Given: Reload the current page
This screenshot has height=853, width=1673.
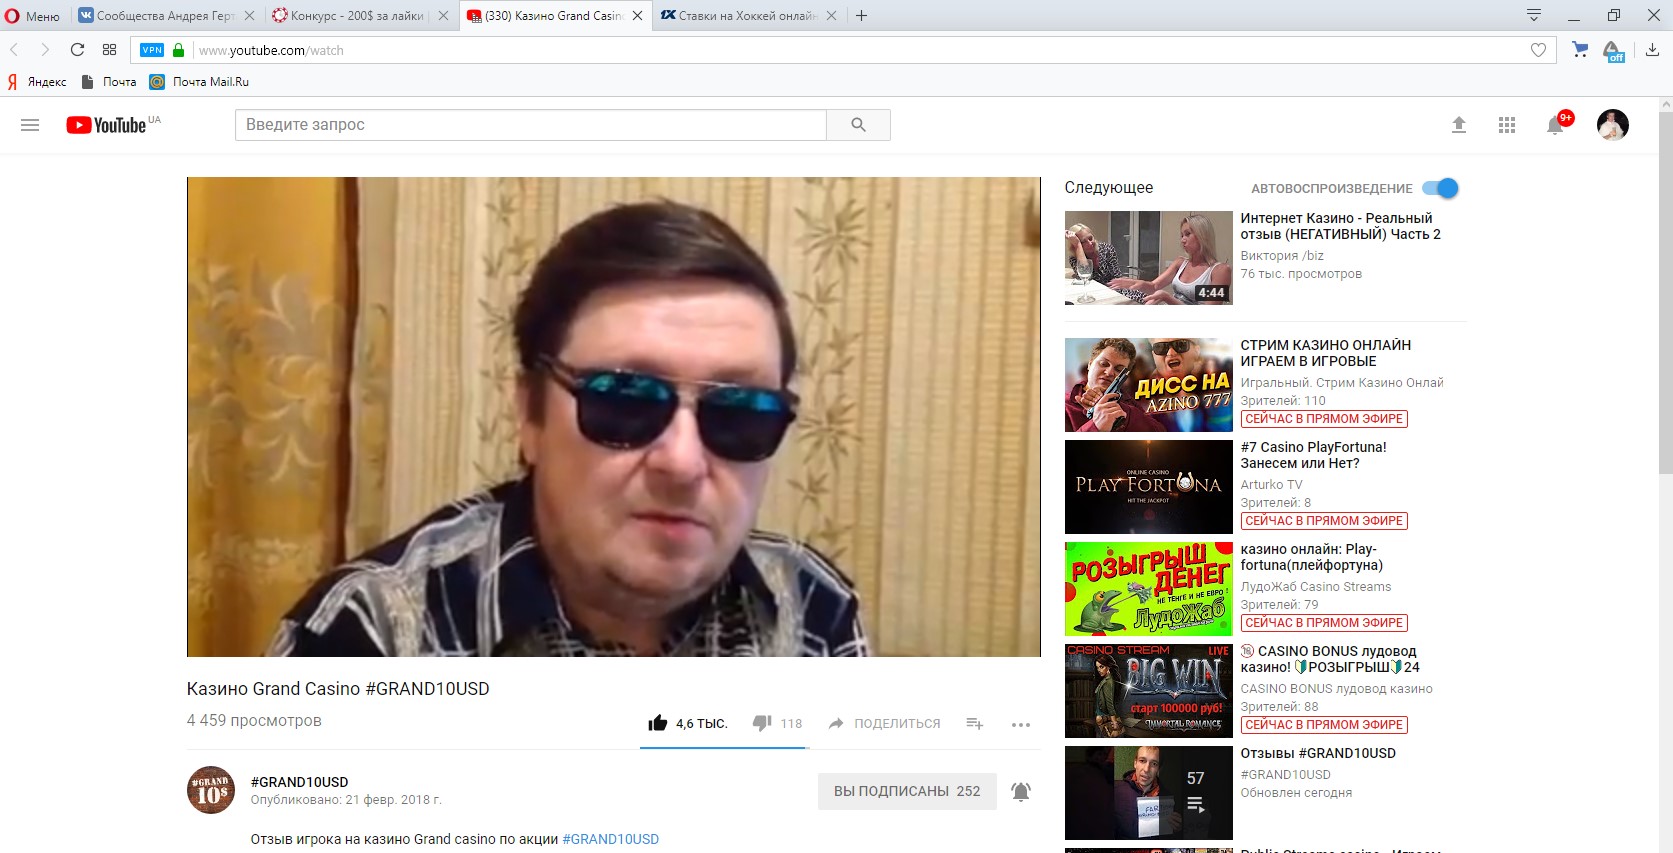Looking at the screenshot, I should pyautogui.click(x=77, y=50).
